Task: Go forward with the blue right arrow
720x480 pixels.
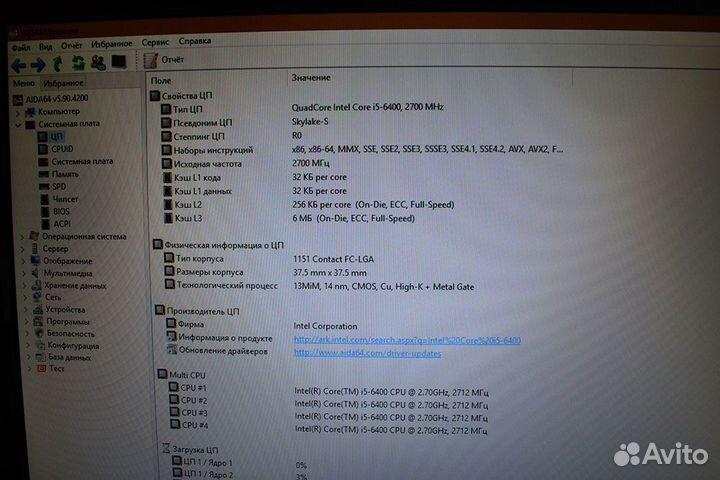Action: click(38, 65)
